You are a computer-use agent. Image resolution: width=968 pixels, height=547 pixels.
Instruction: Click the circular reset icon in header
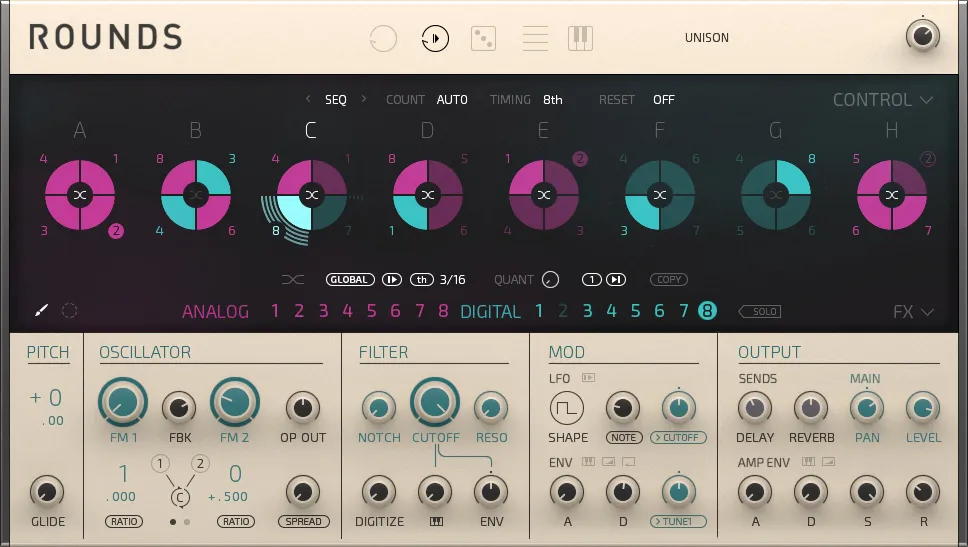pyautogui.click(x=383, y=38)
